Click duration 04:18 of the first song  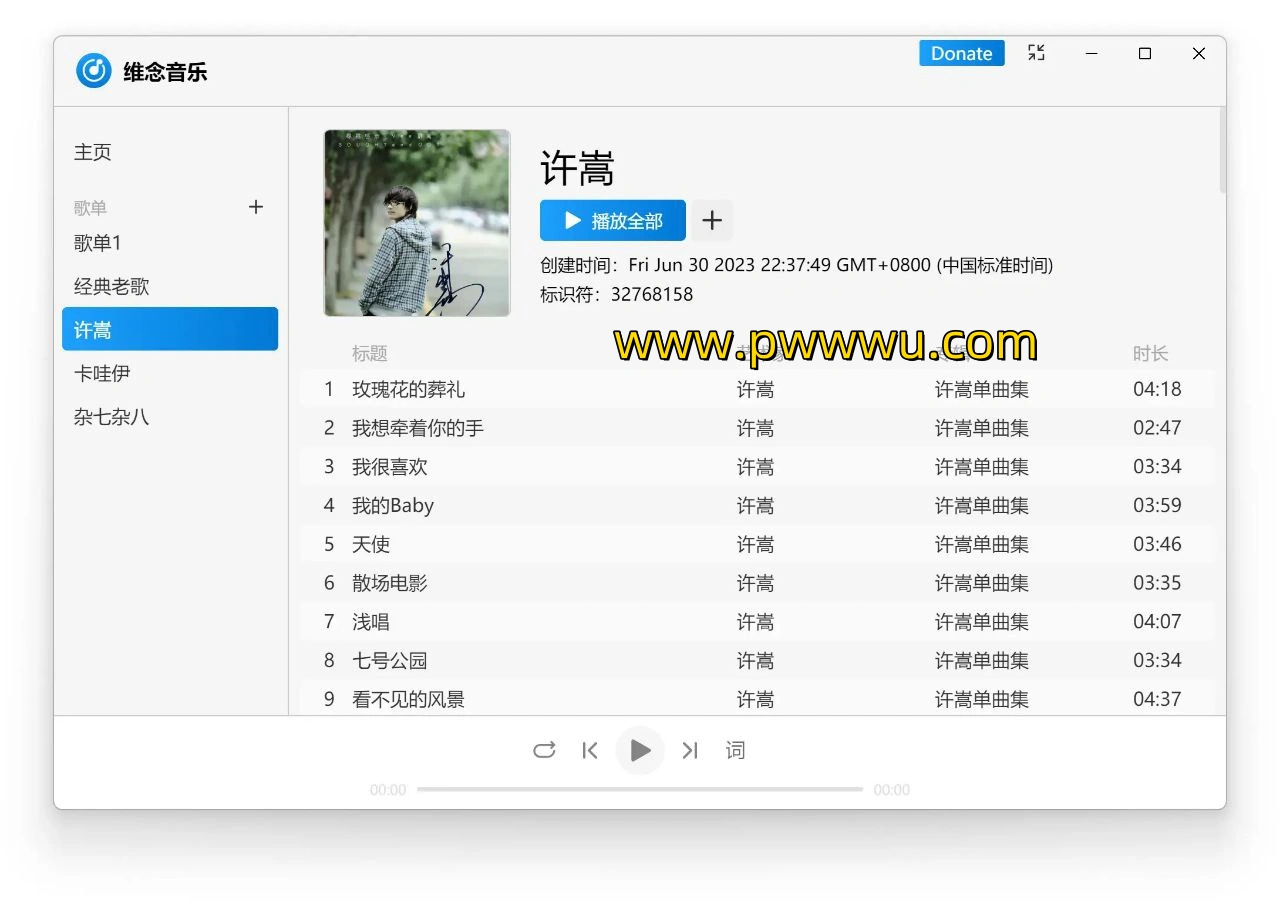(1157, 389)
